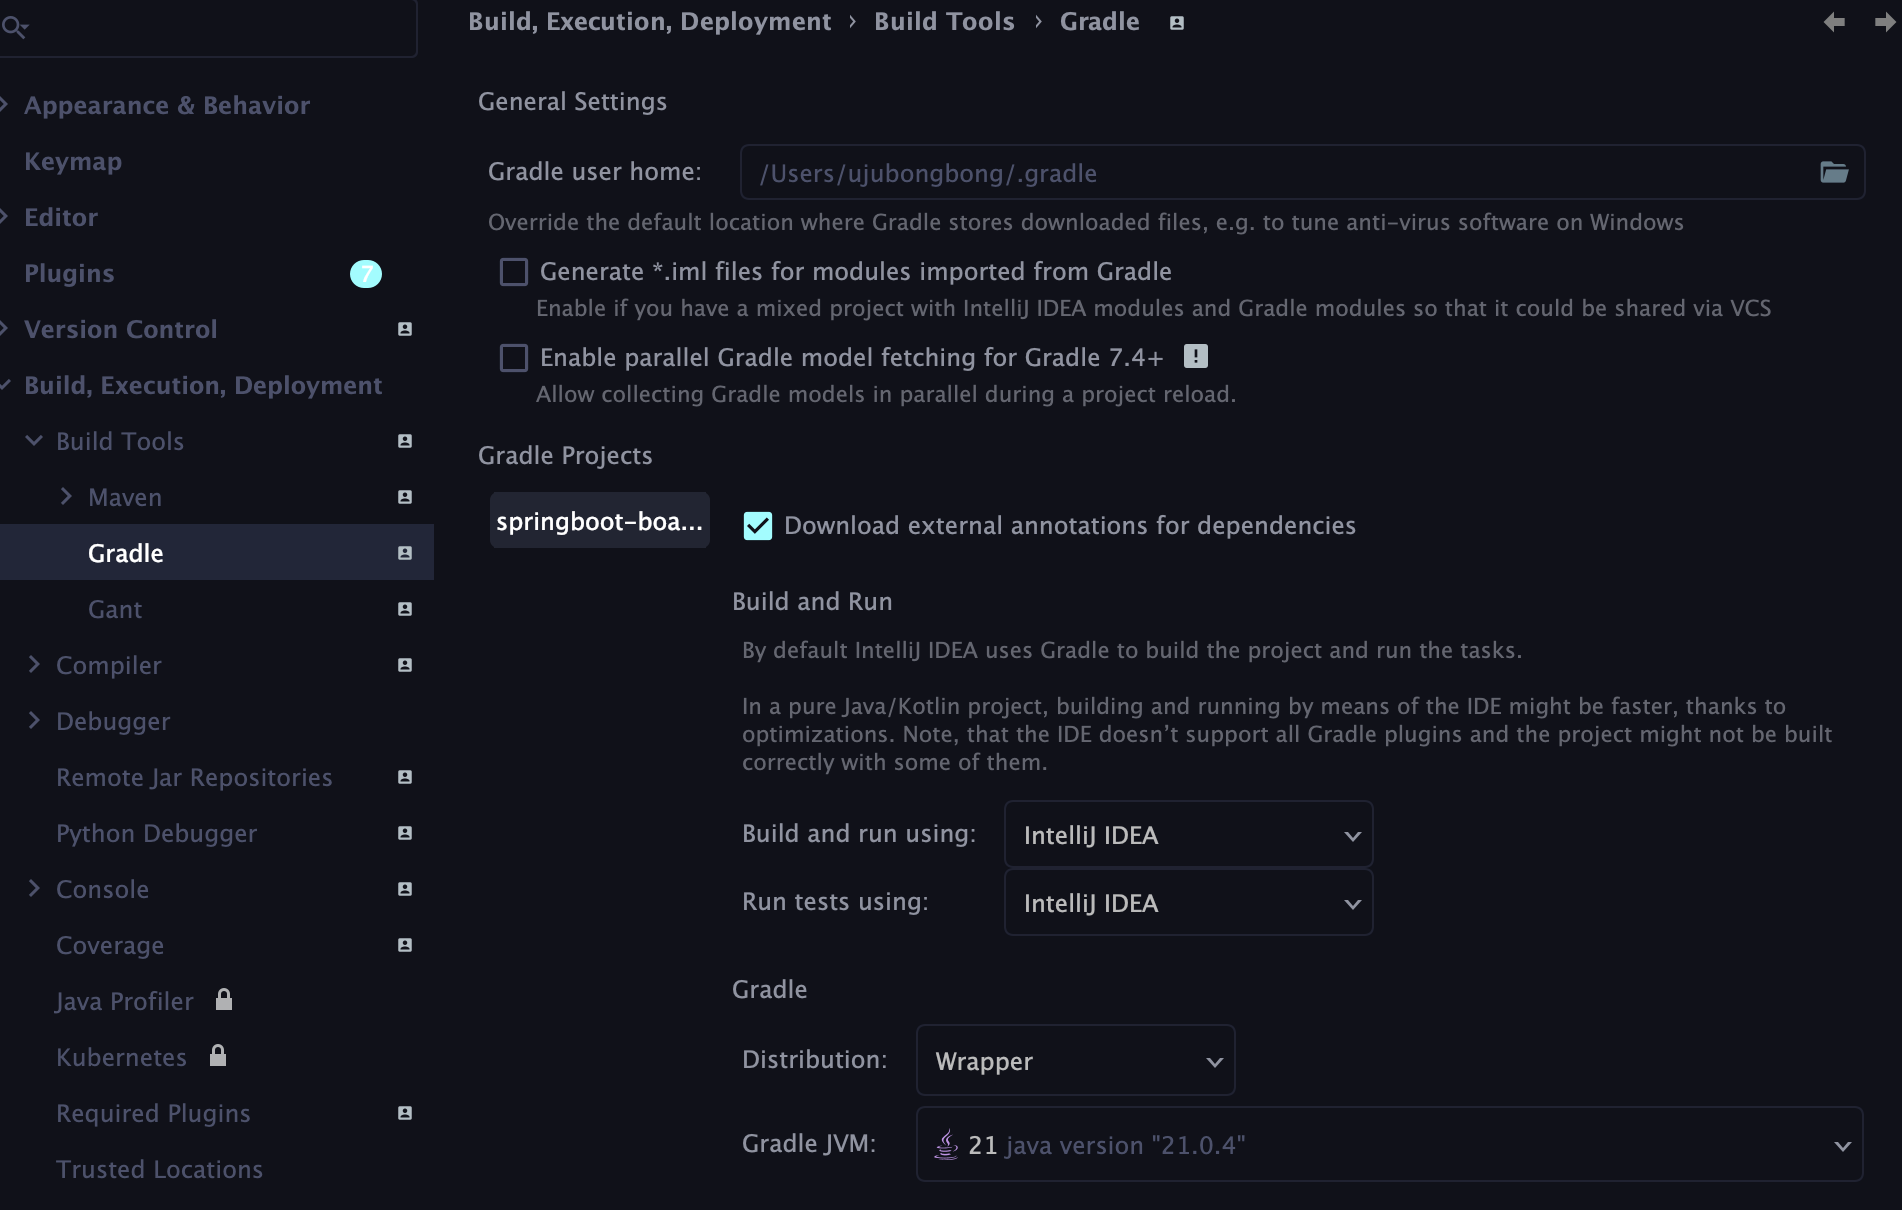Click project icon beside Coverage
The width and height of the screenshot is (1902, 1210).
(x=405, y=945)
